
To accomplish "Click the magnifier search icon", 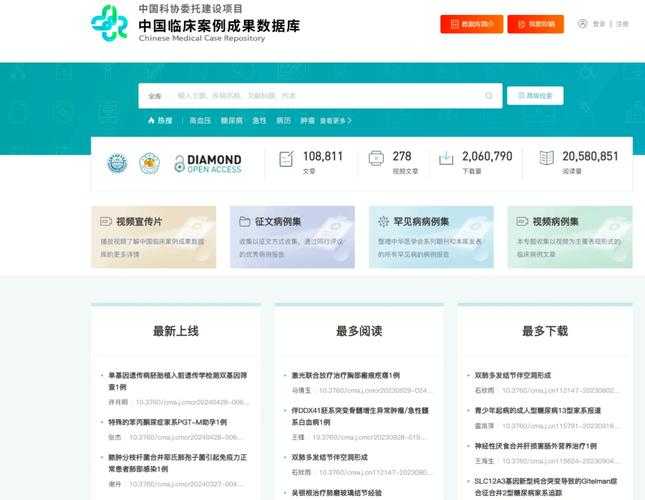I will (x=489, y=96).
